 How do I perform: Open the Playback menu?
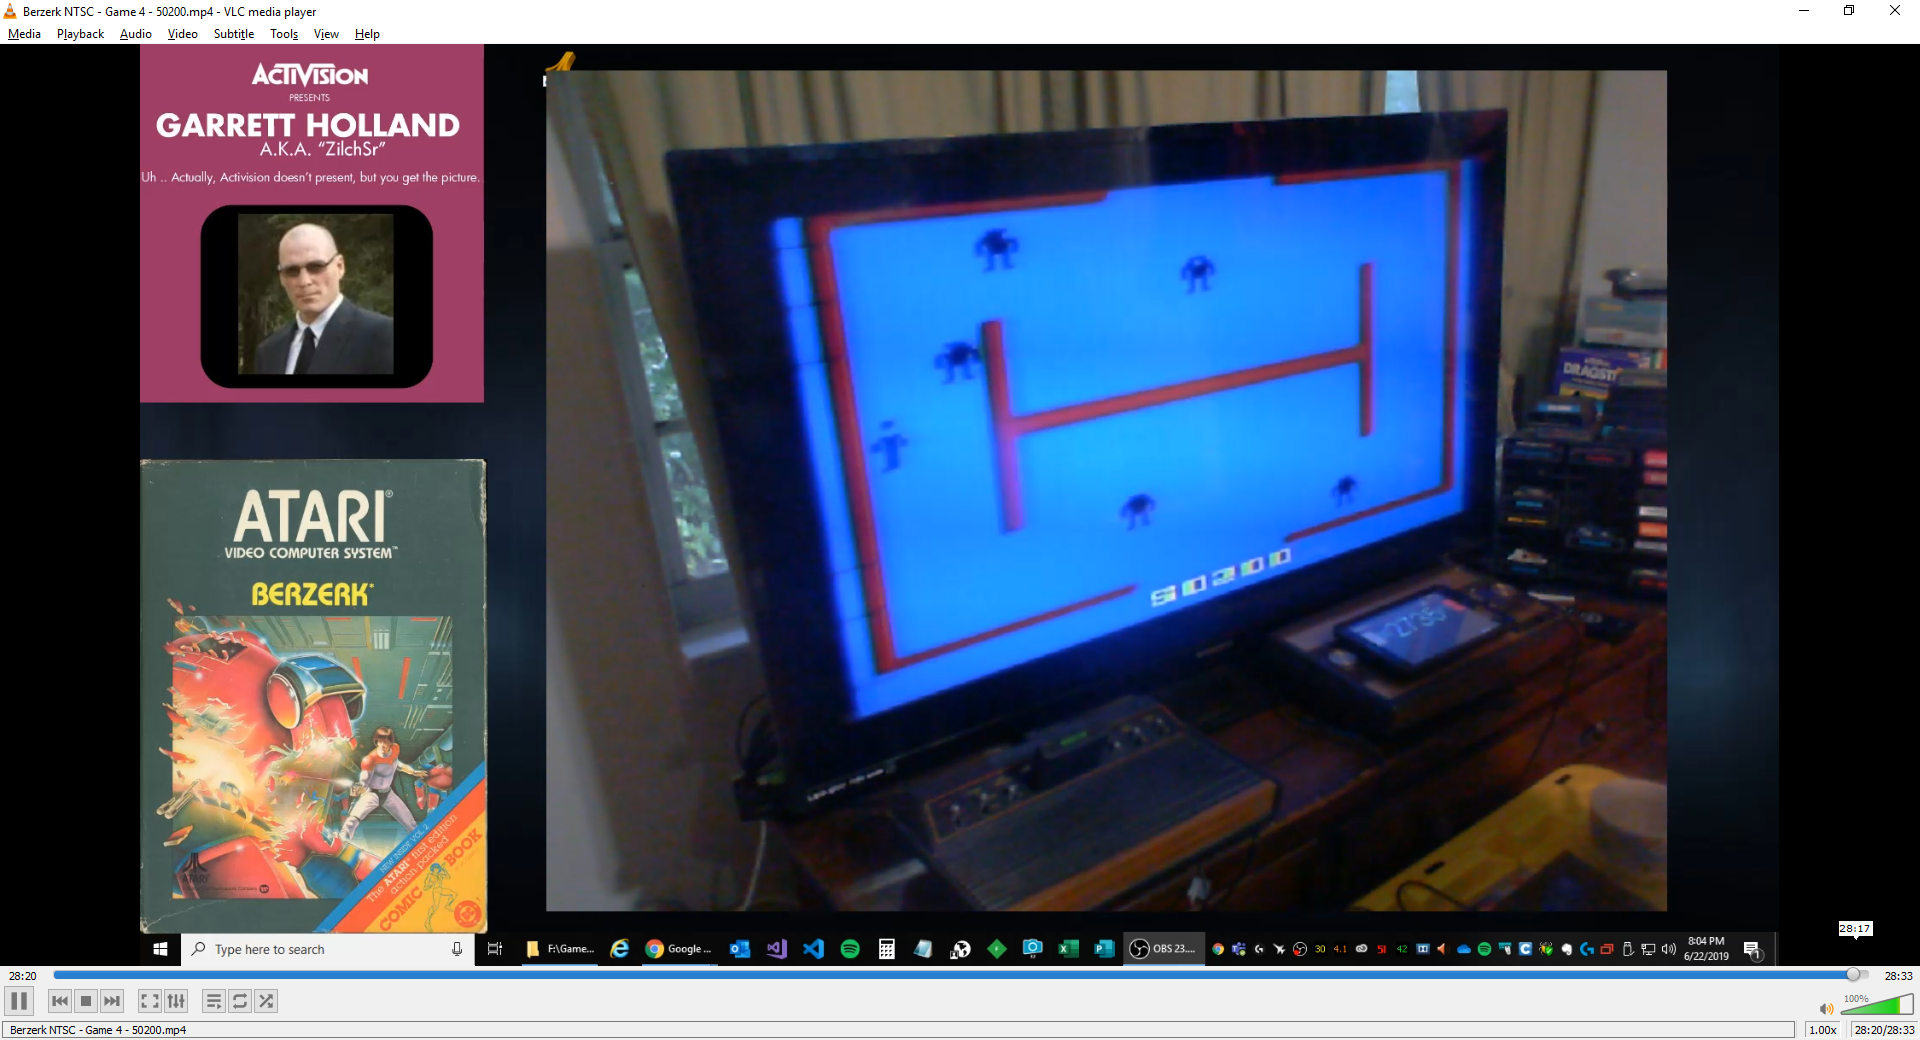(x=80, y=34)
